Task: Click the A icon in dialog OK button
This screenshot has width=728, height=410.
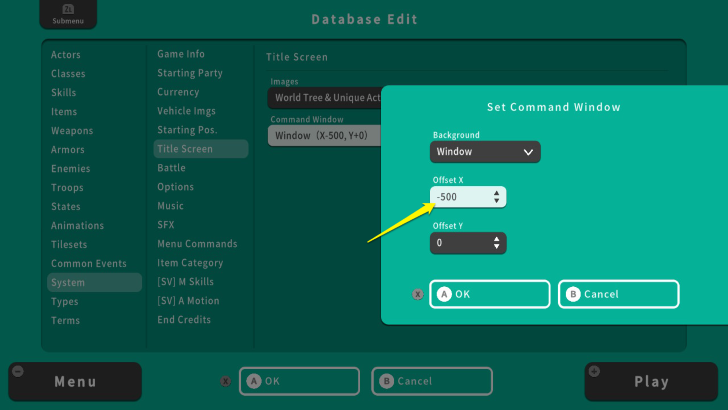Action: click(444, 294)
